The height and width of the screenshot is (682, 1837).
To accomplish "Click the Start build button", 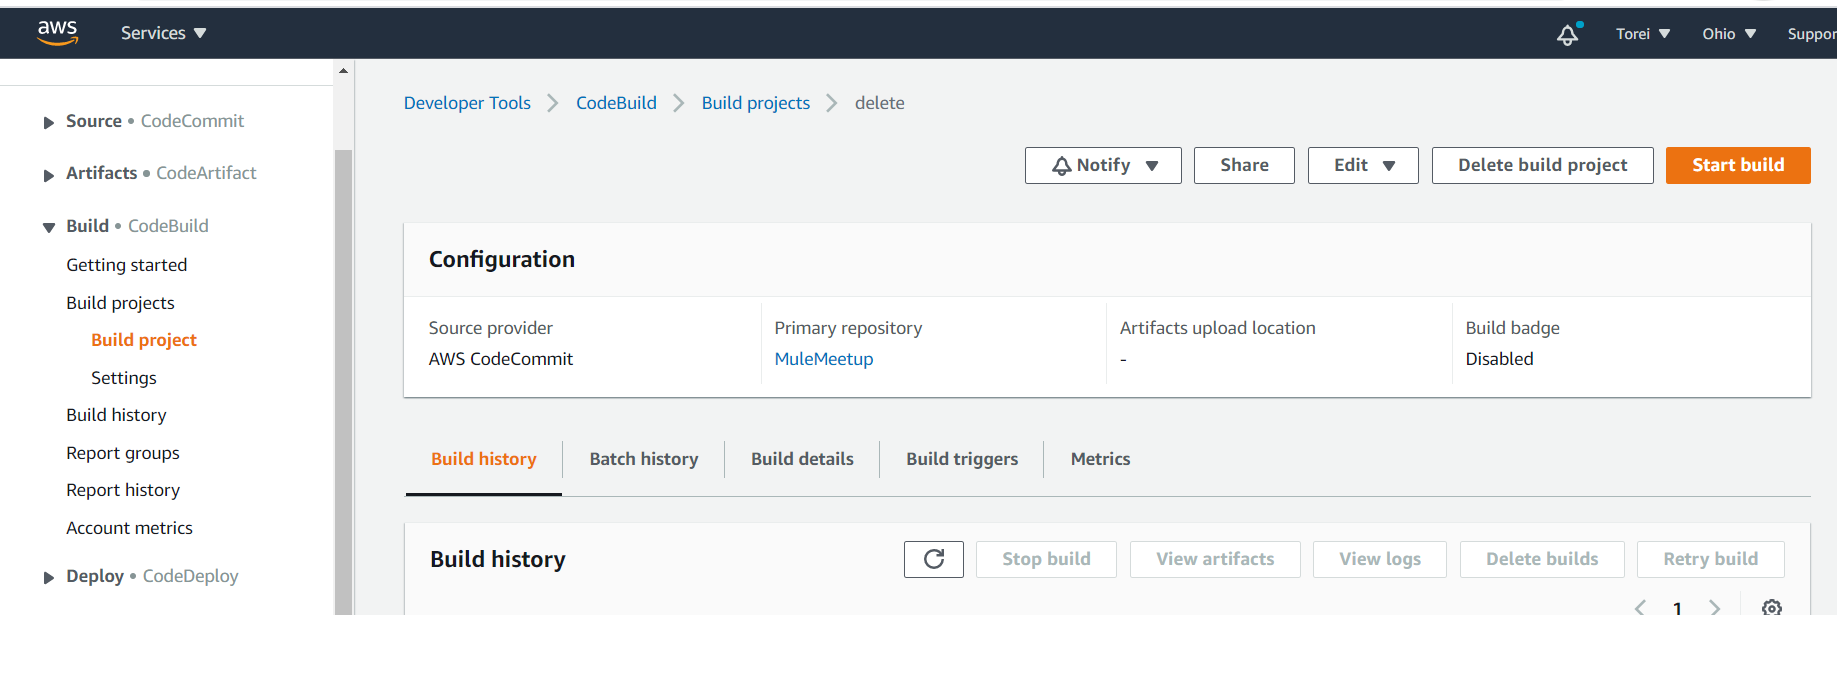I will point(1737,166).
